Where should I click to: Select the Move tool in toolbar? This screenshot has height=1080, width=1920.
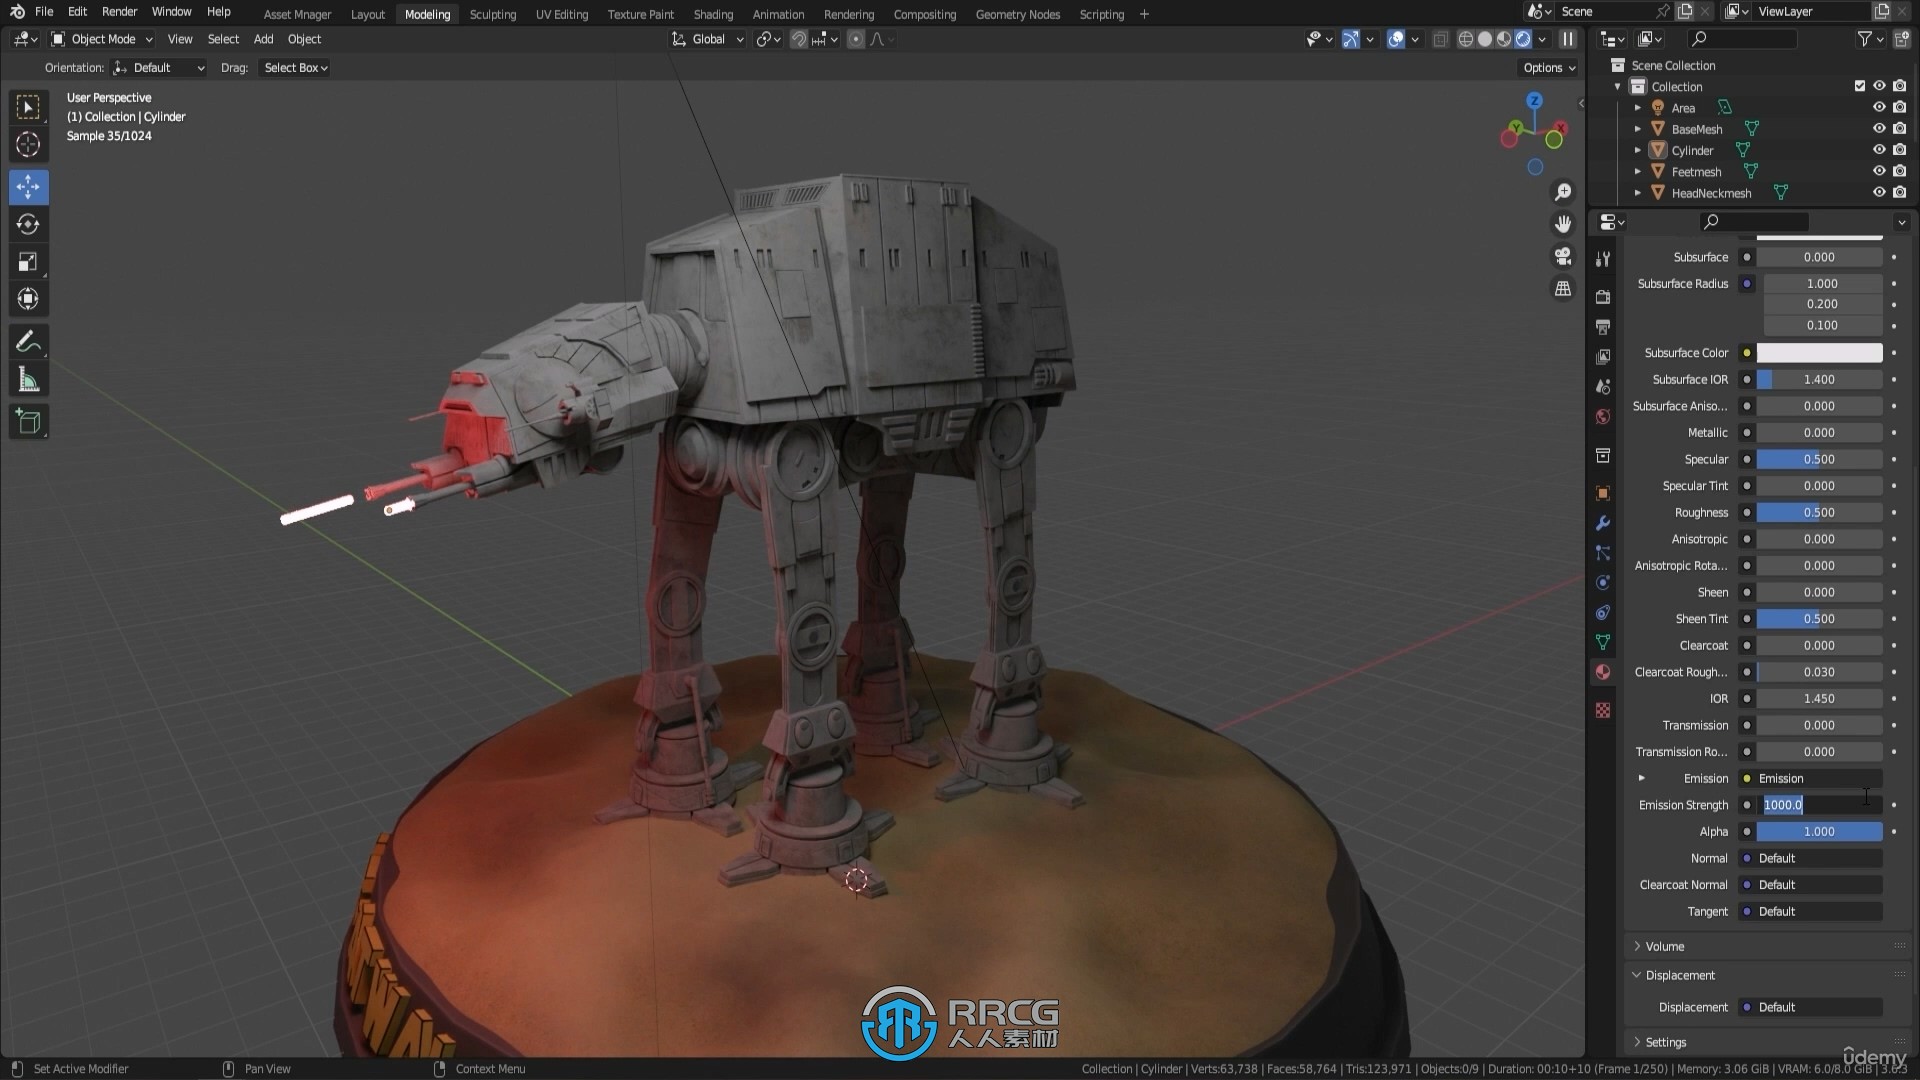tap(29, 186)
